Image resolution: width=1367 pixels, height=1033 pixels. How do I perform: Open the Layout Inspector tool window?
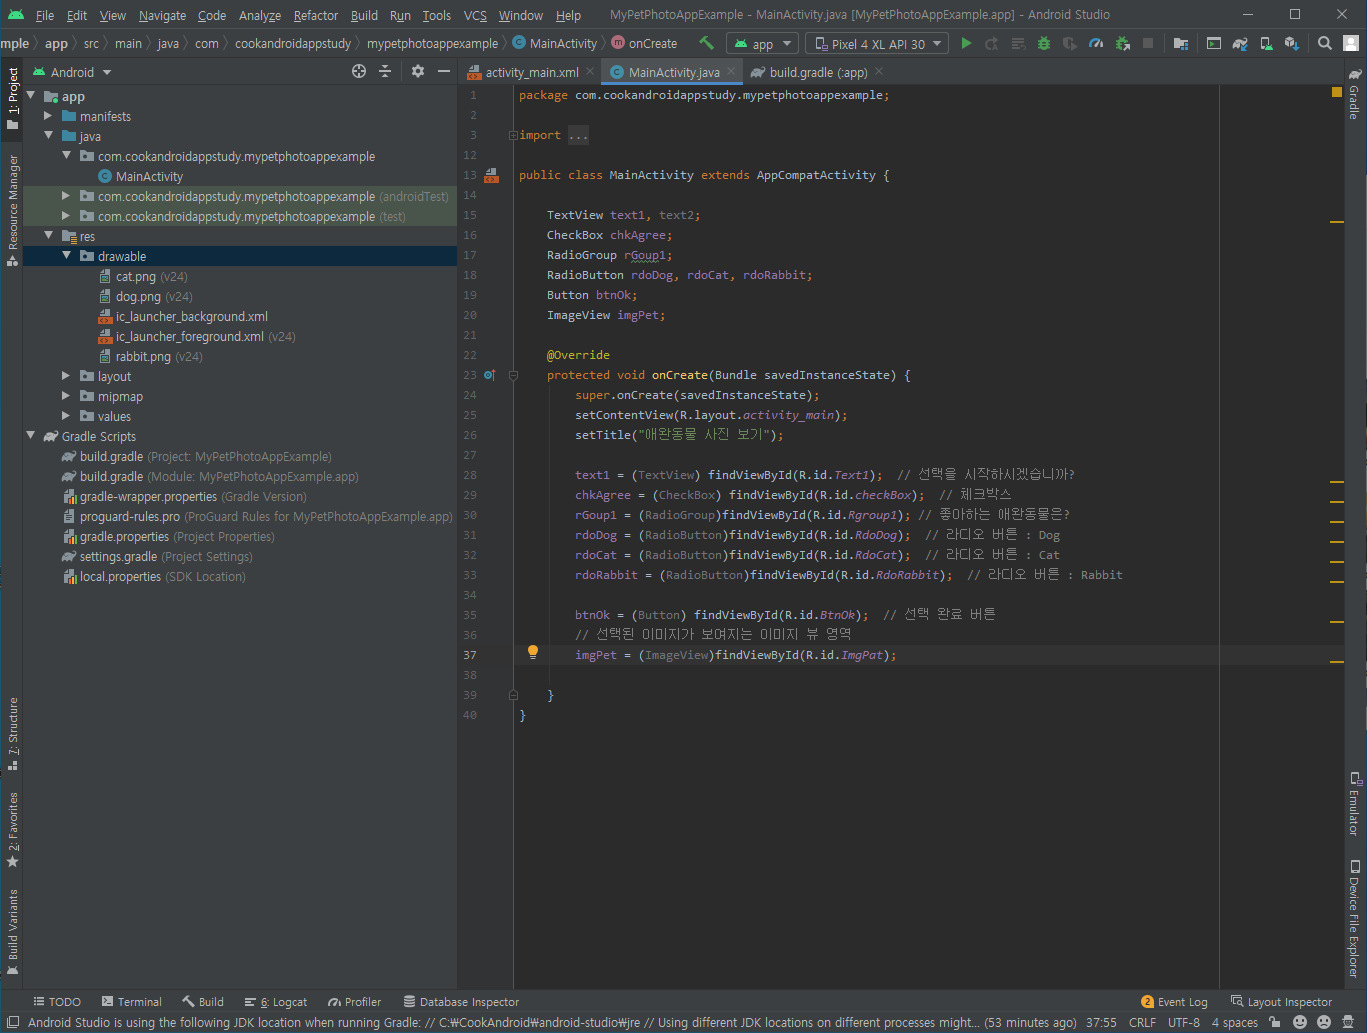pos(1281,1001)
